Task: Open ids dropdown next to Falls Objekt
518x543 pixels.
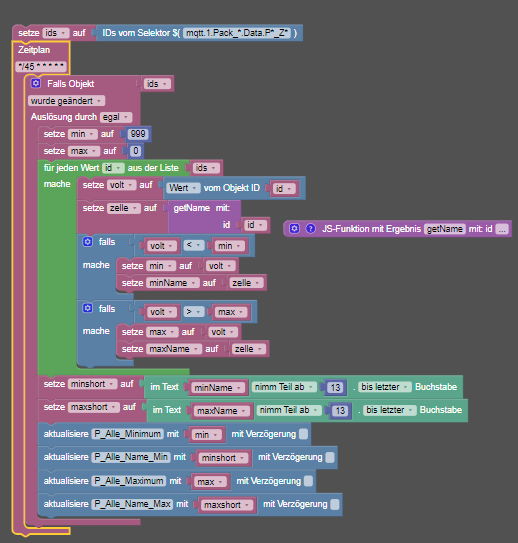Action: tap(157, 84)
